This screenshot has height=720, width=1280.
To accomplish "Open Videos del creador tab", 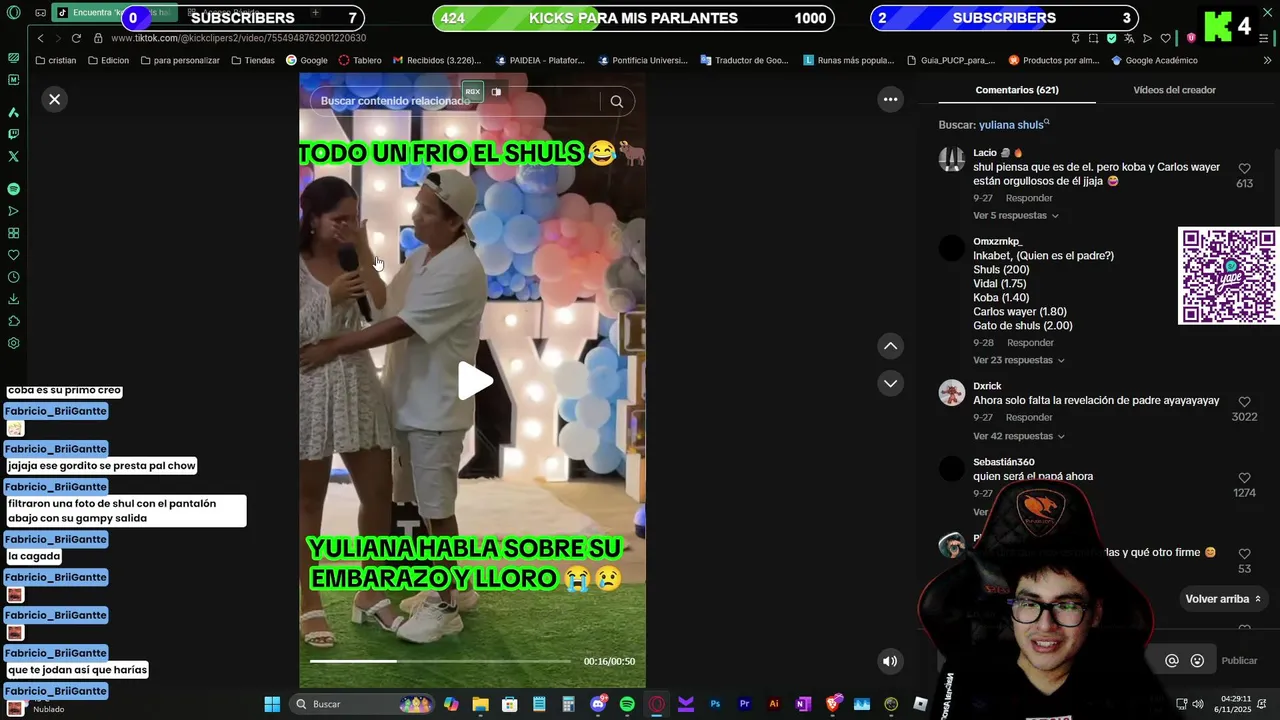I will 1174,90.
